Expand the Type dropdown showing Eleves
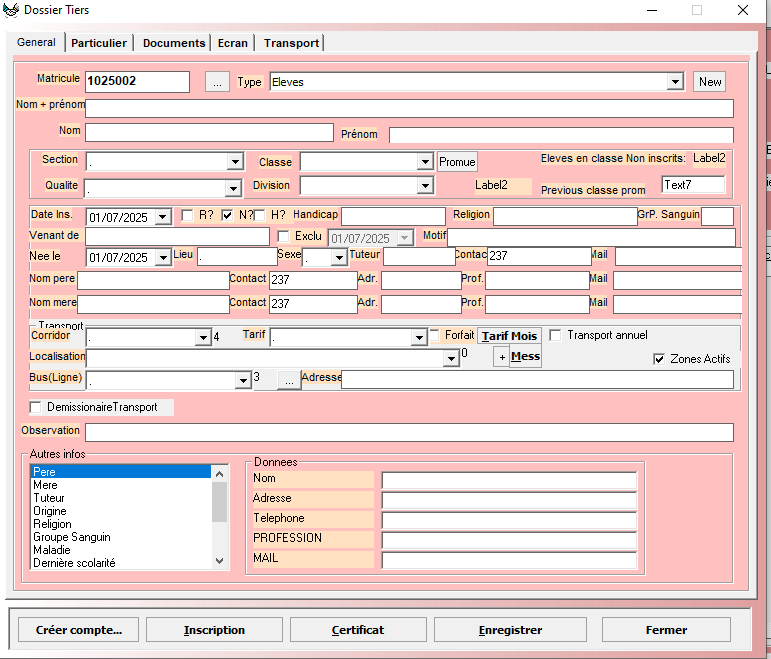Viewport: 771px width, 659px height. [675, 82]
